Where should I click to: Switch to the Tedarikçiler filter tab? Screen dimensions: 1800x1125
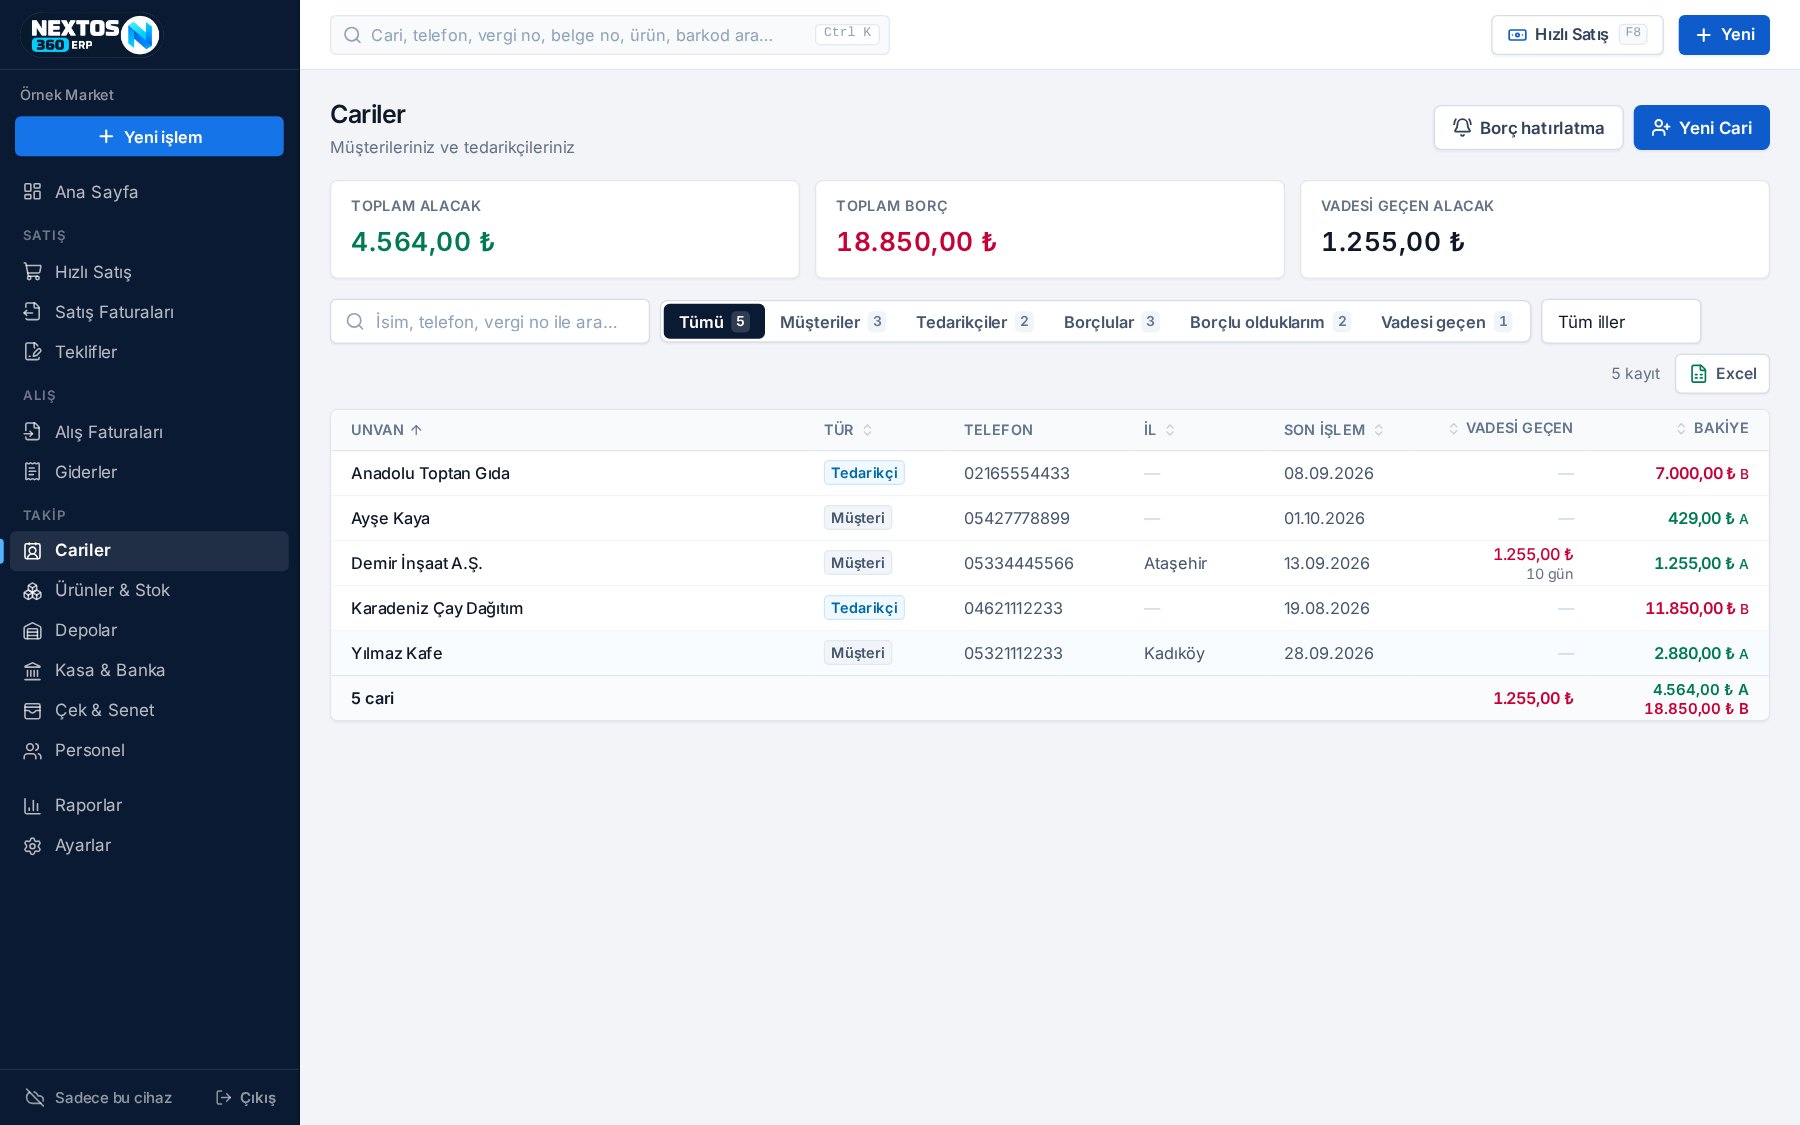[974, 322]
